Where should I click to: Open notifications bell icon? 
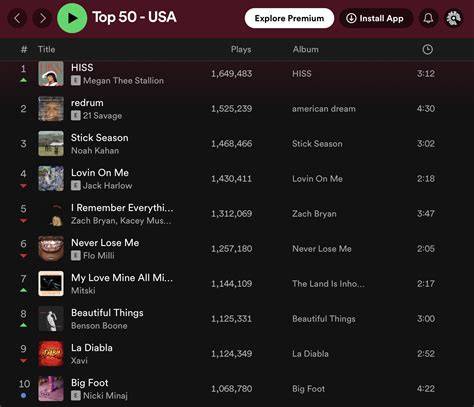(x=428, y=18)
